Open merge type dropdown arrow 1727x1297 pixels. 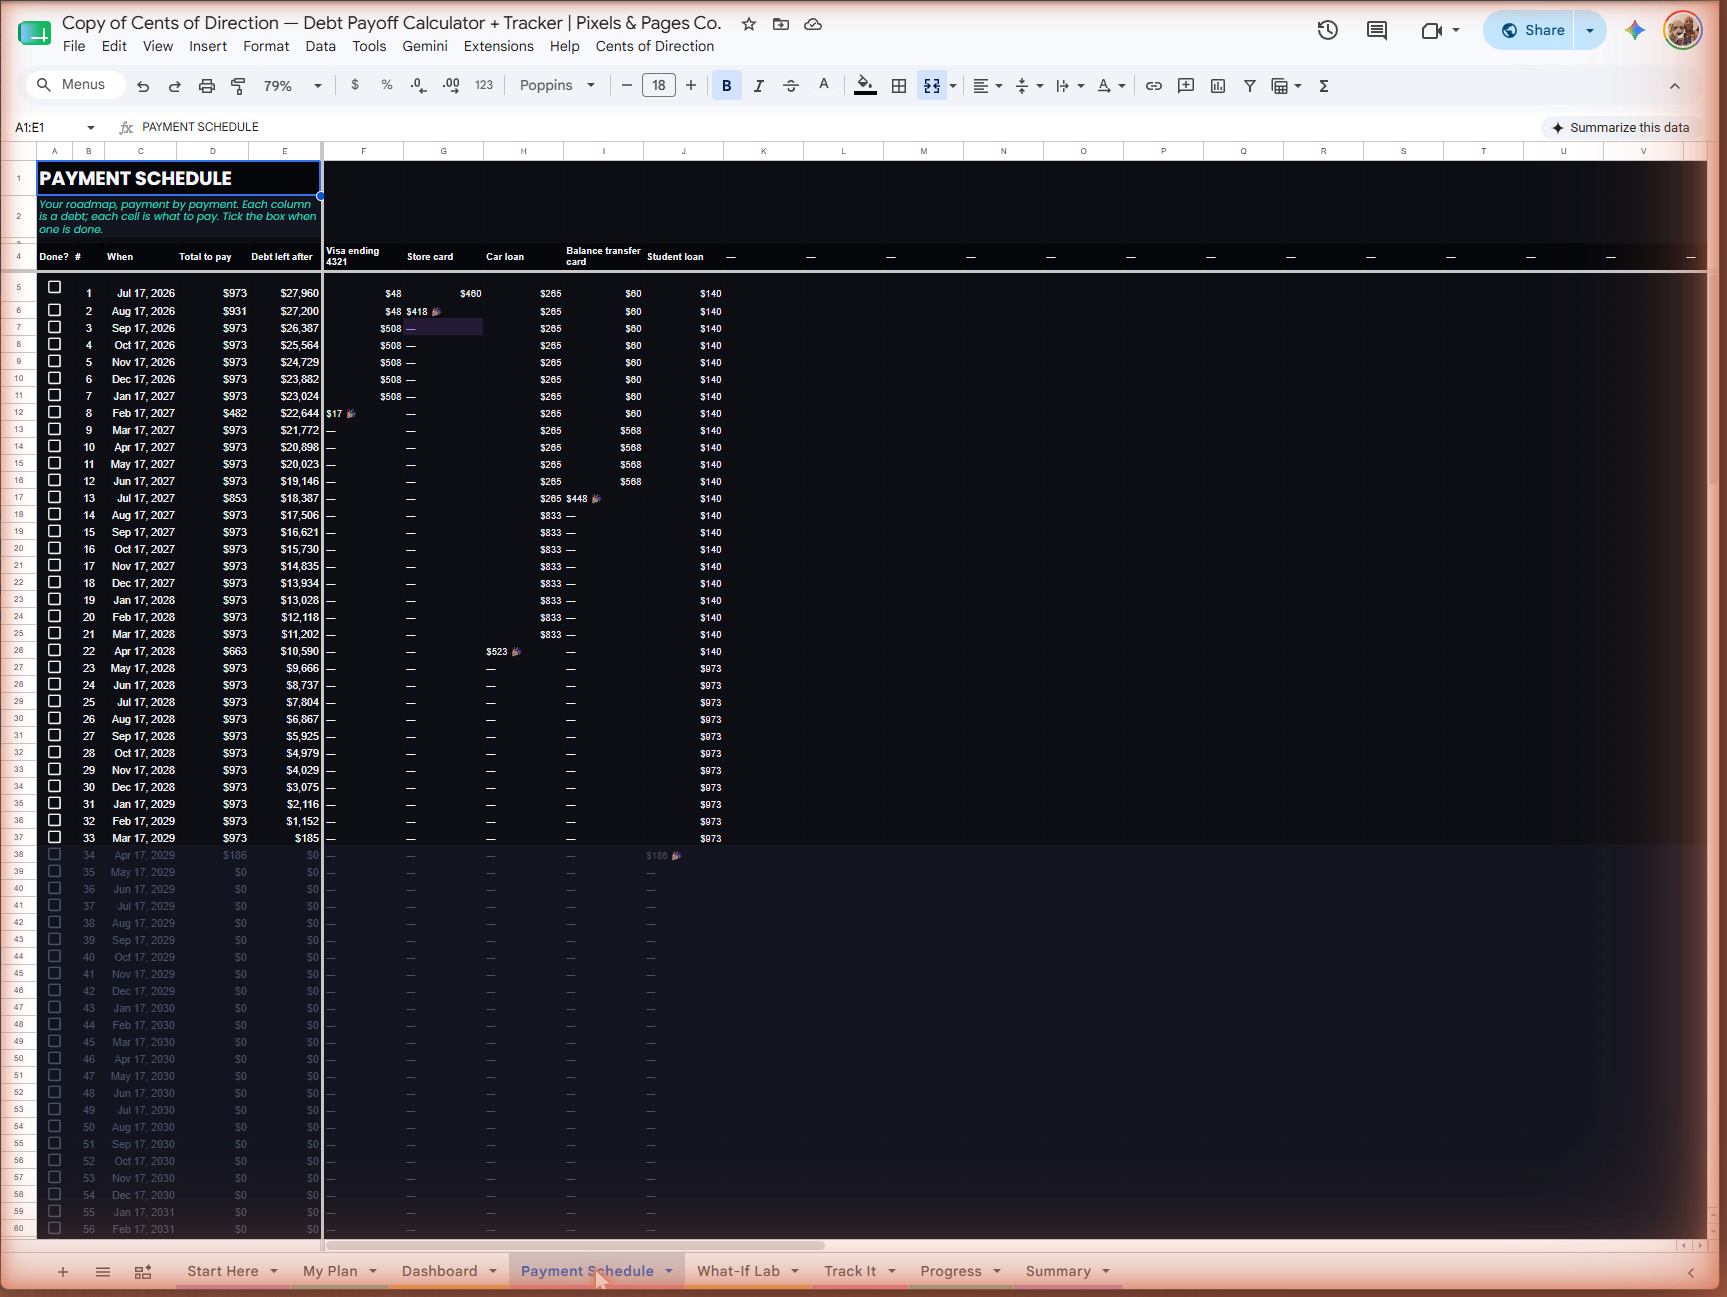pyautogui.click(x=953, y=86)
